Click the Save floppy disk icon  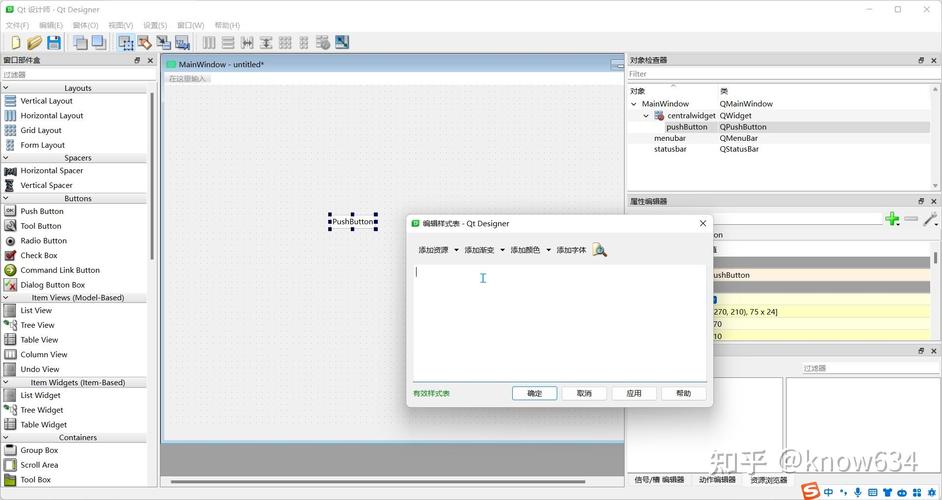(54, 43)
